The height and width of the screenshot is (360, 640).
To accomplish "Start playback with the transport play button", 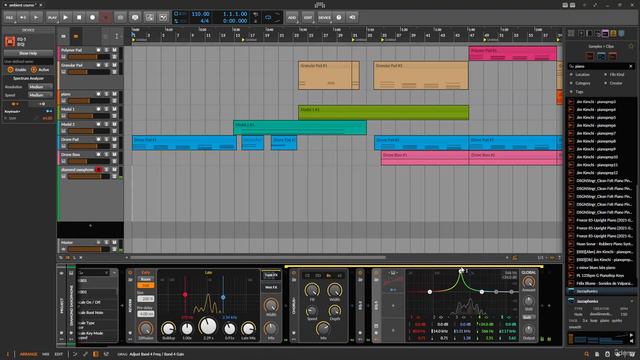I will 65,18.
